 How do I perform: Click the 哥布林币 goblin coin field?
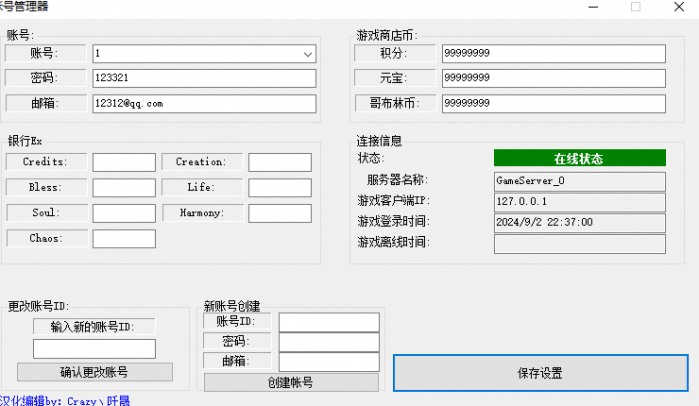point(552,103)
